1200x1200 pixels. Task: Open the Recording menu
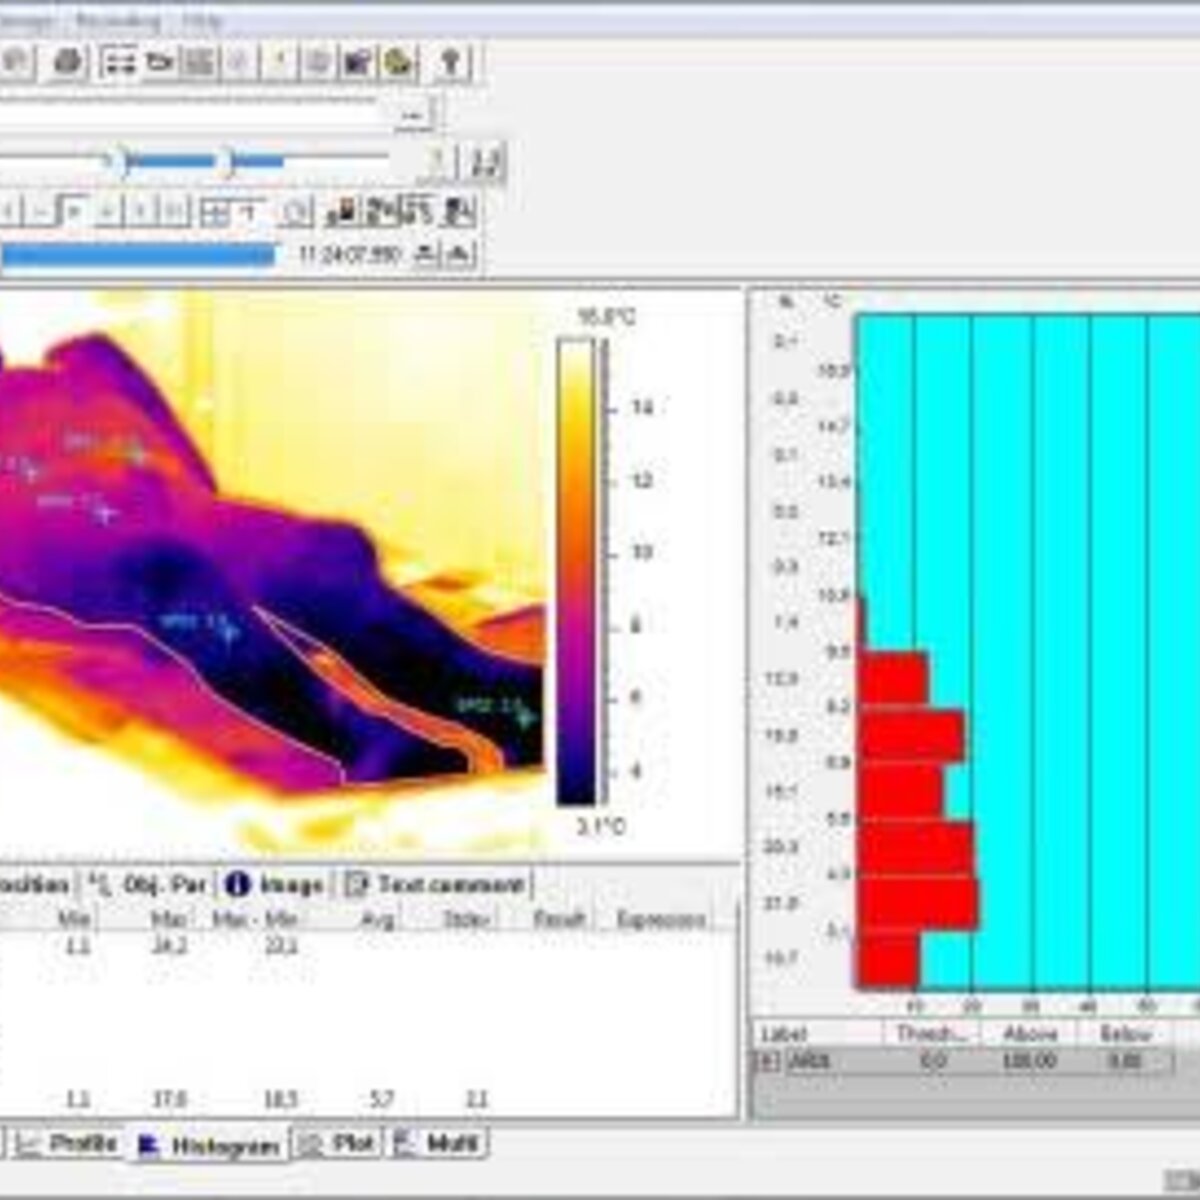pyautogui.click(x=118, y=21)
